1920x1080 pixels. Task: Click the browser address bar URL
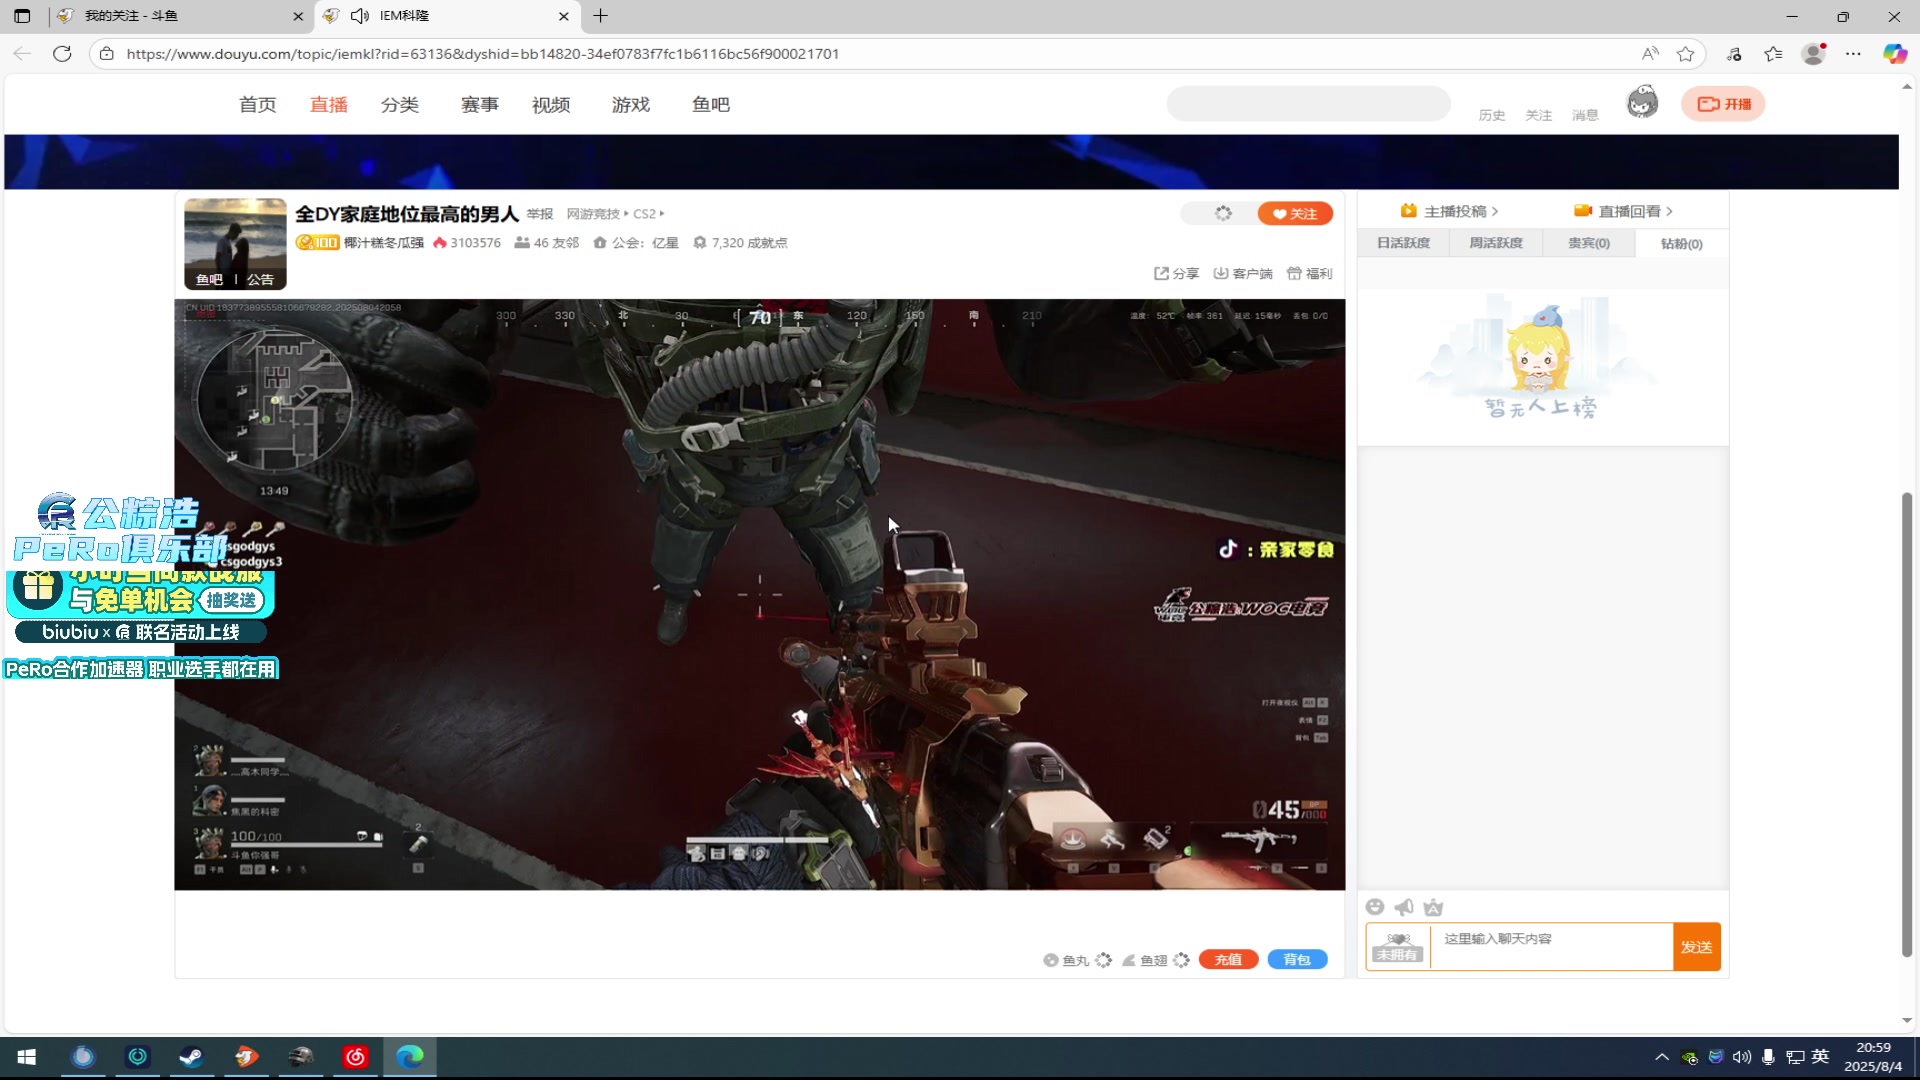click(x=483, y=54)
